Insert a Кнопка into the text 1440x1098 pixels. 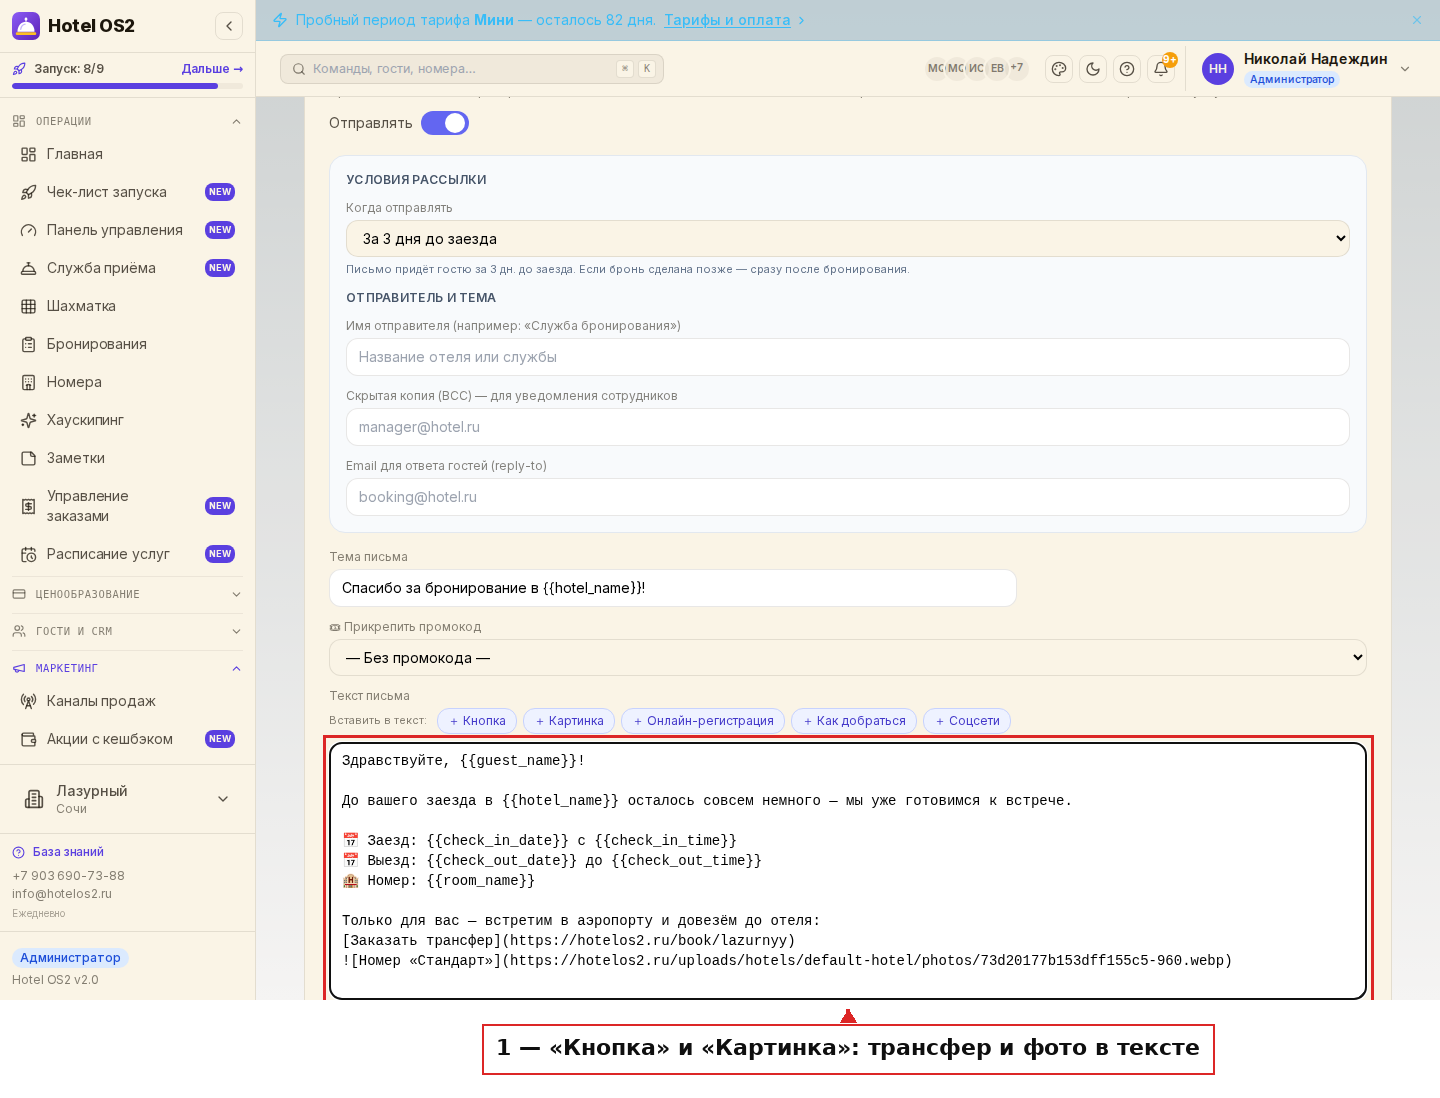(x=477, y=721)
